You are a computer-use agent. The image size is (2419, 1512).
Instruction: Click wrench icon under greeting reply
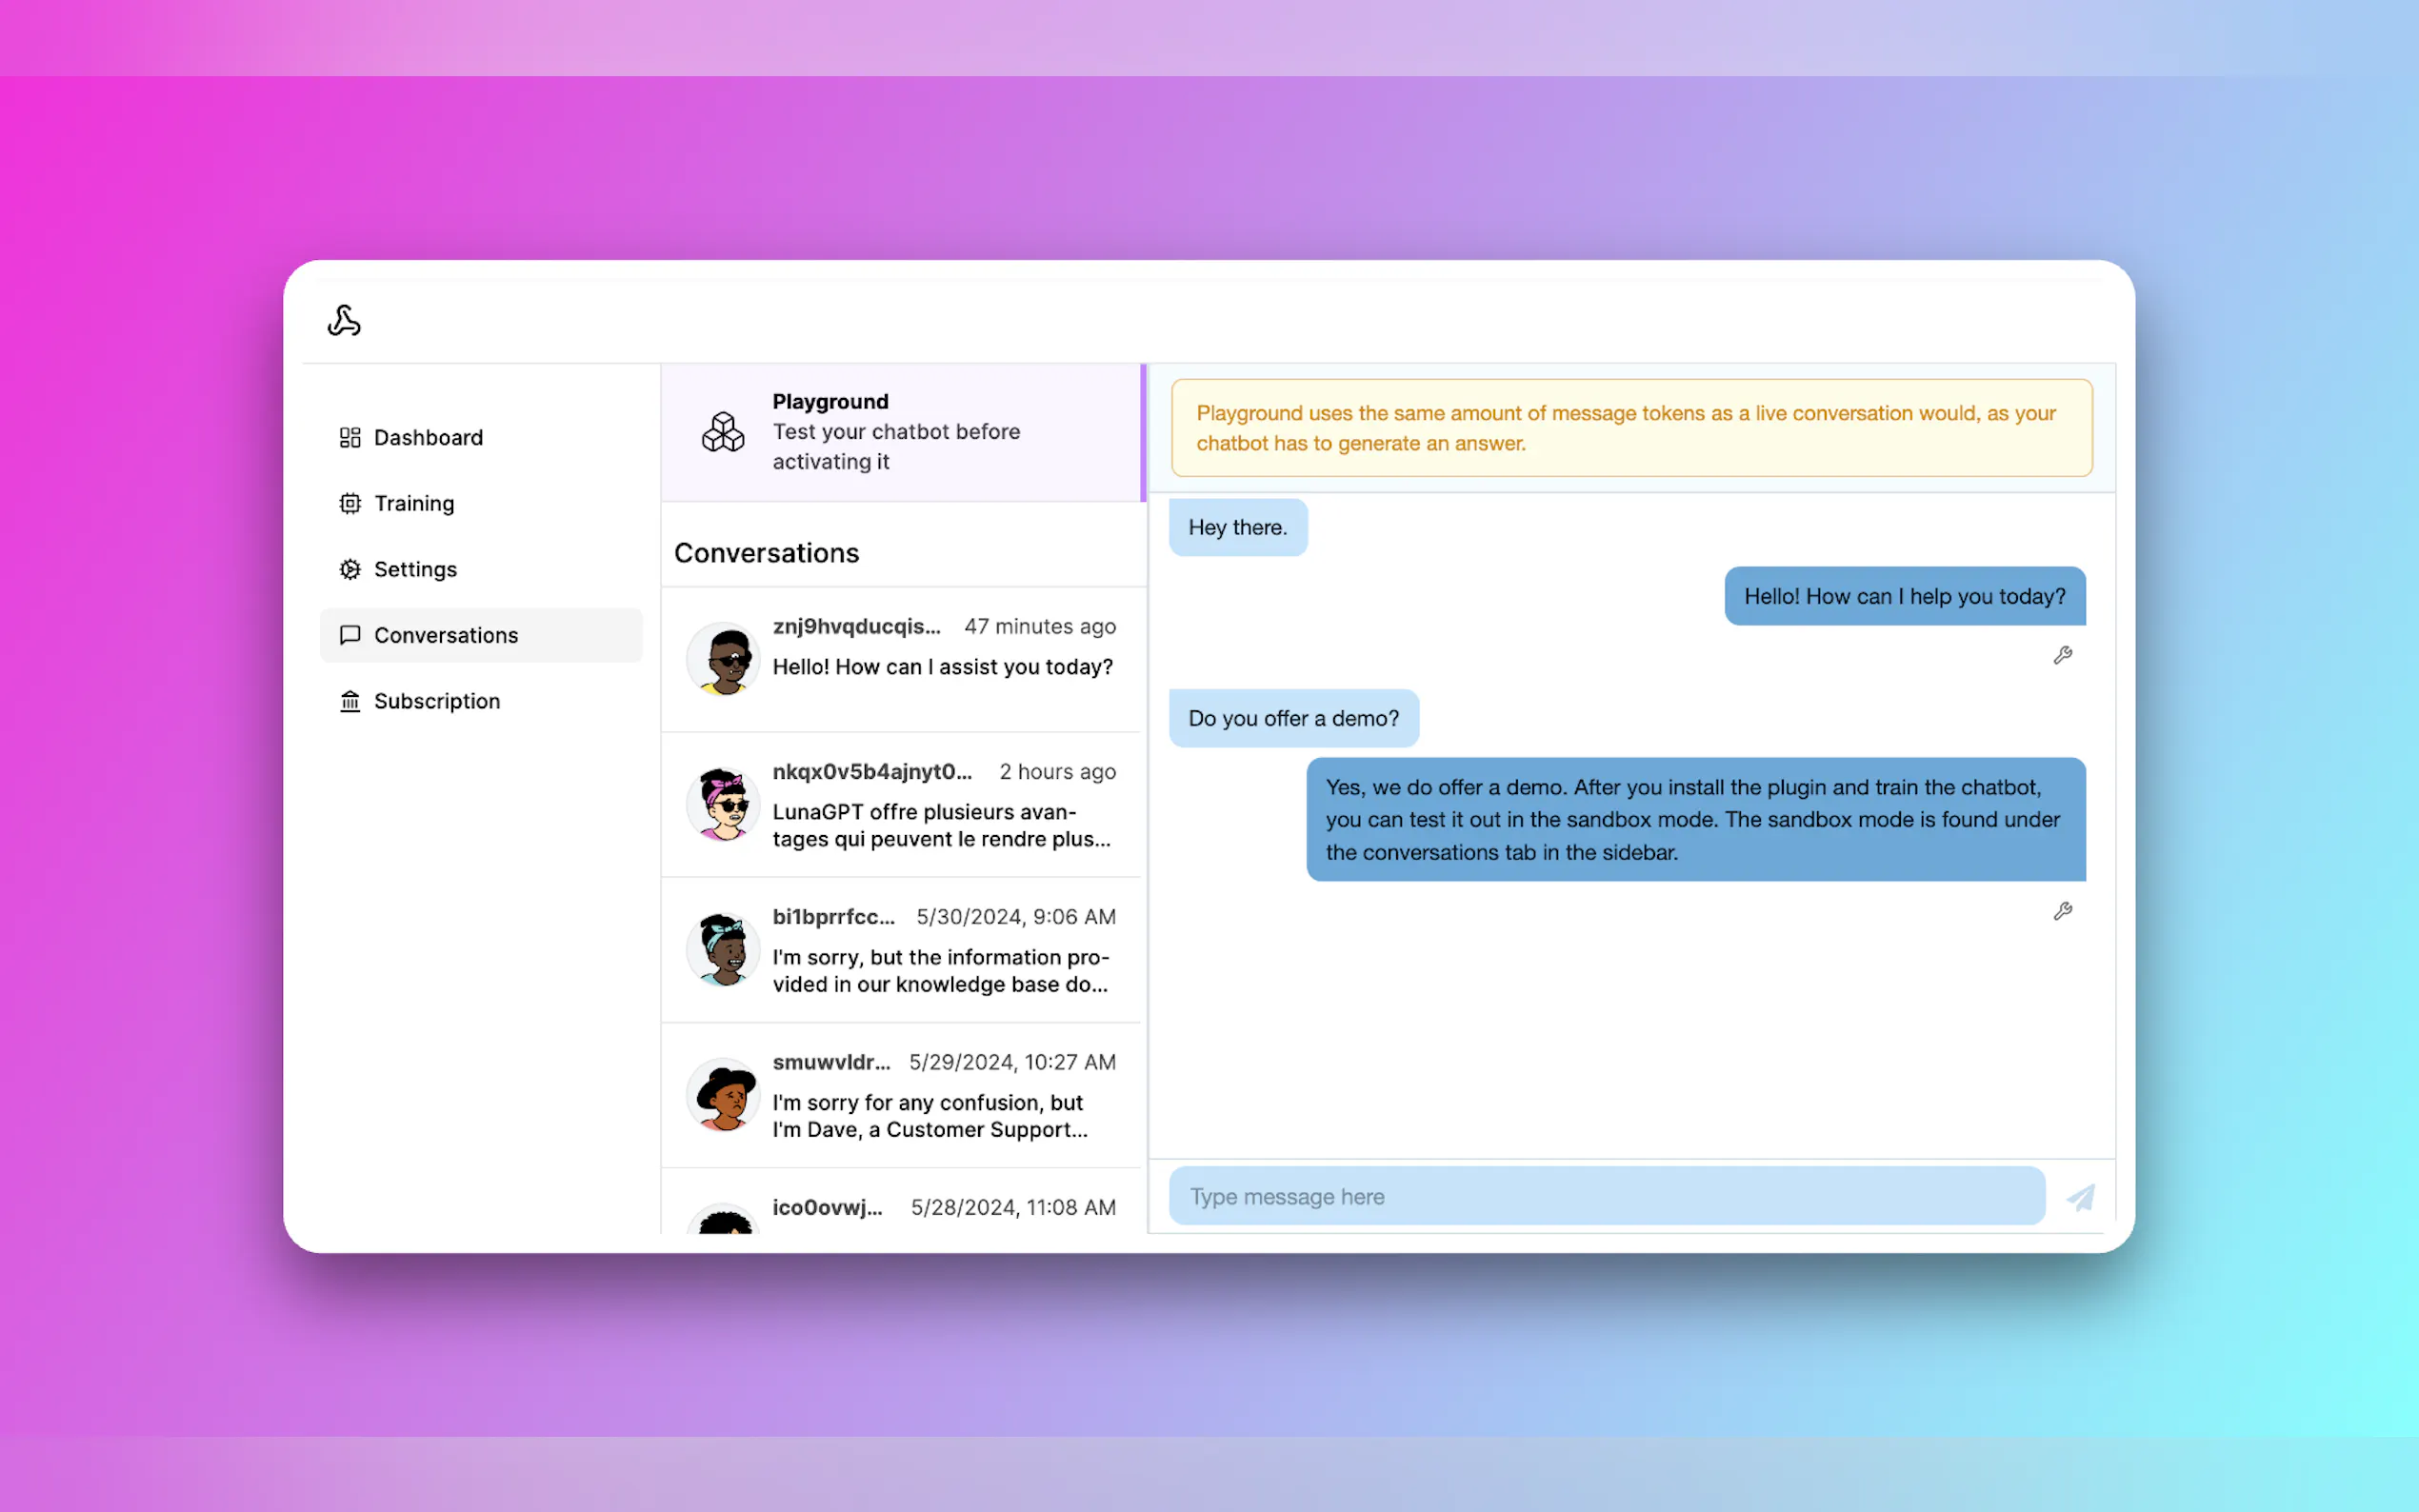click(x=2062, y=656)
